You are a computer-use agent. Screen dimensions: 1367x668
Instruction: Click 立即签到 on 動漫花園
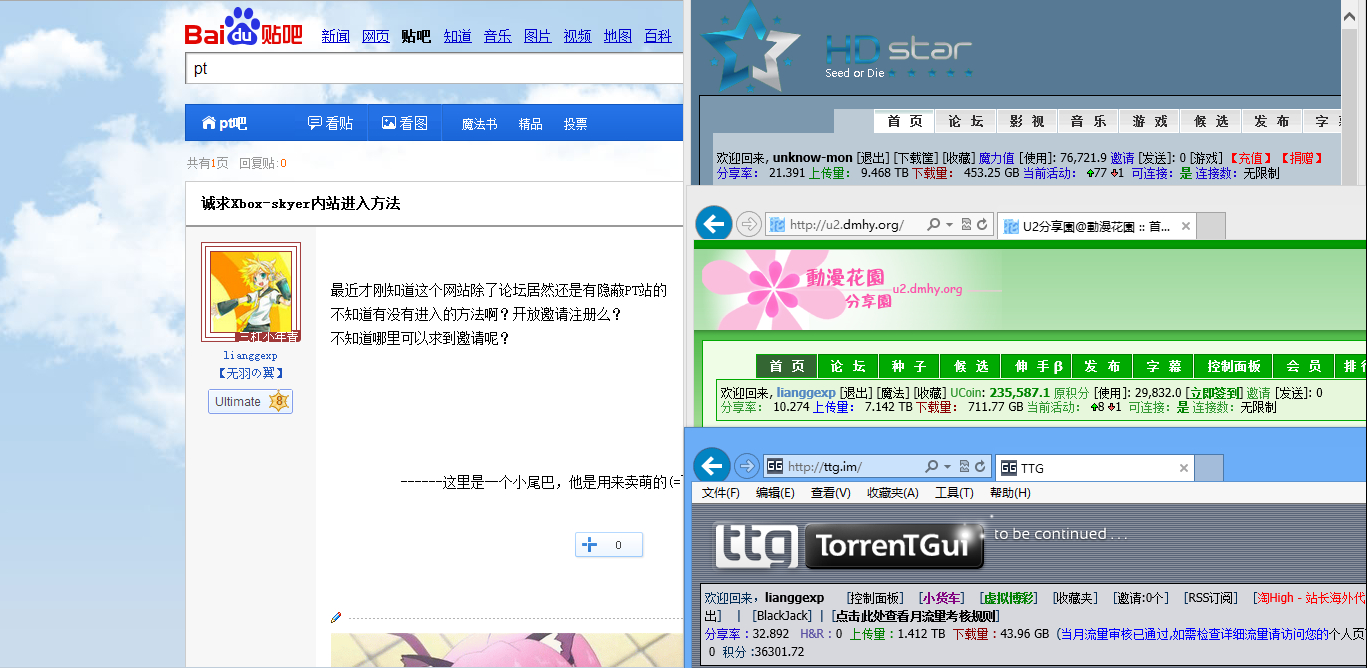click(x=1214, y=393)
